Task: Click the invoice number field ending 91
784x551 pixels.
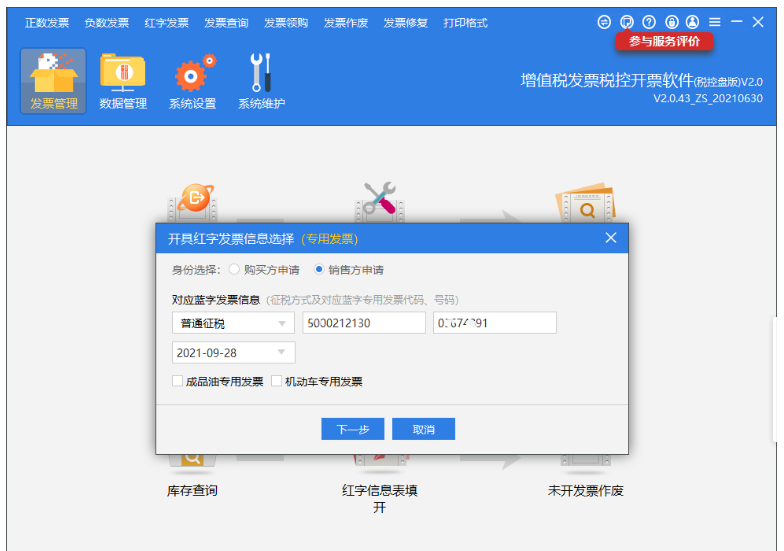Action: (x=494, y=323)
